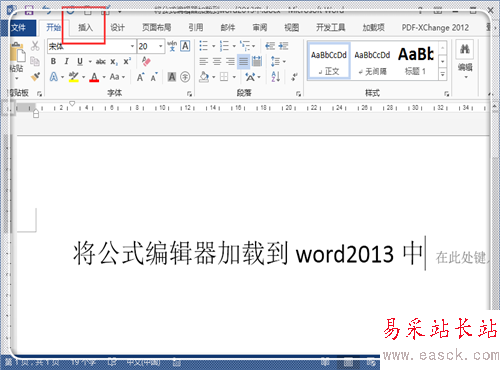Align text left
This screenshot has height=370, width=500.
(204, 62)
